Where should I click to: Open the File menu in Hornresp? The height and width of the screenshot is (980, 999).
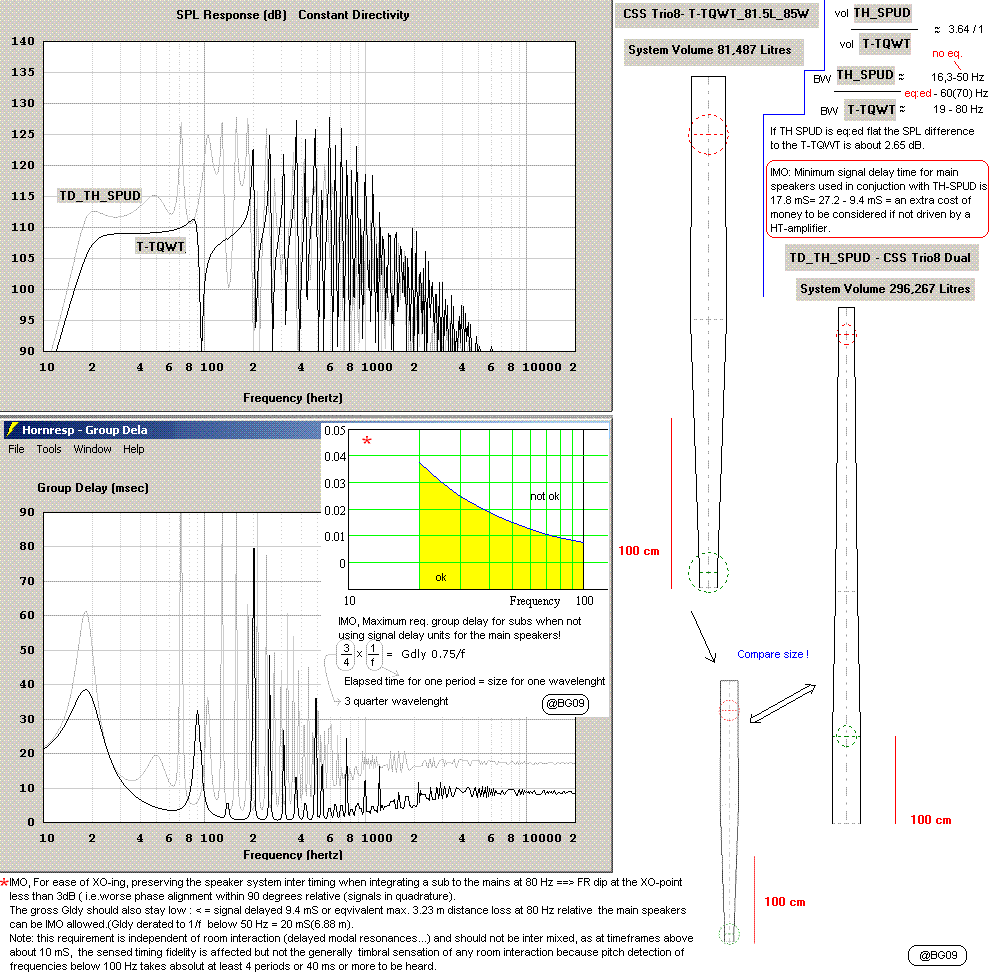[16, 449]
